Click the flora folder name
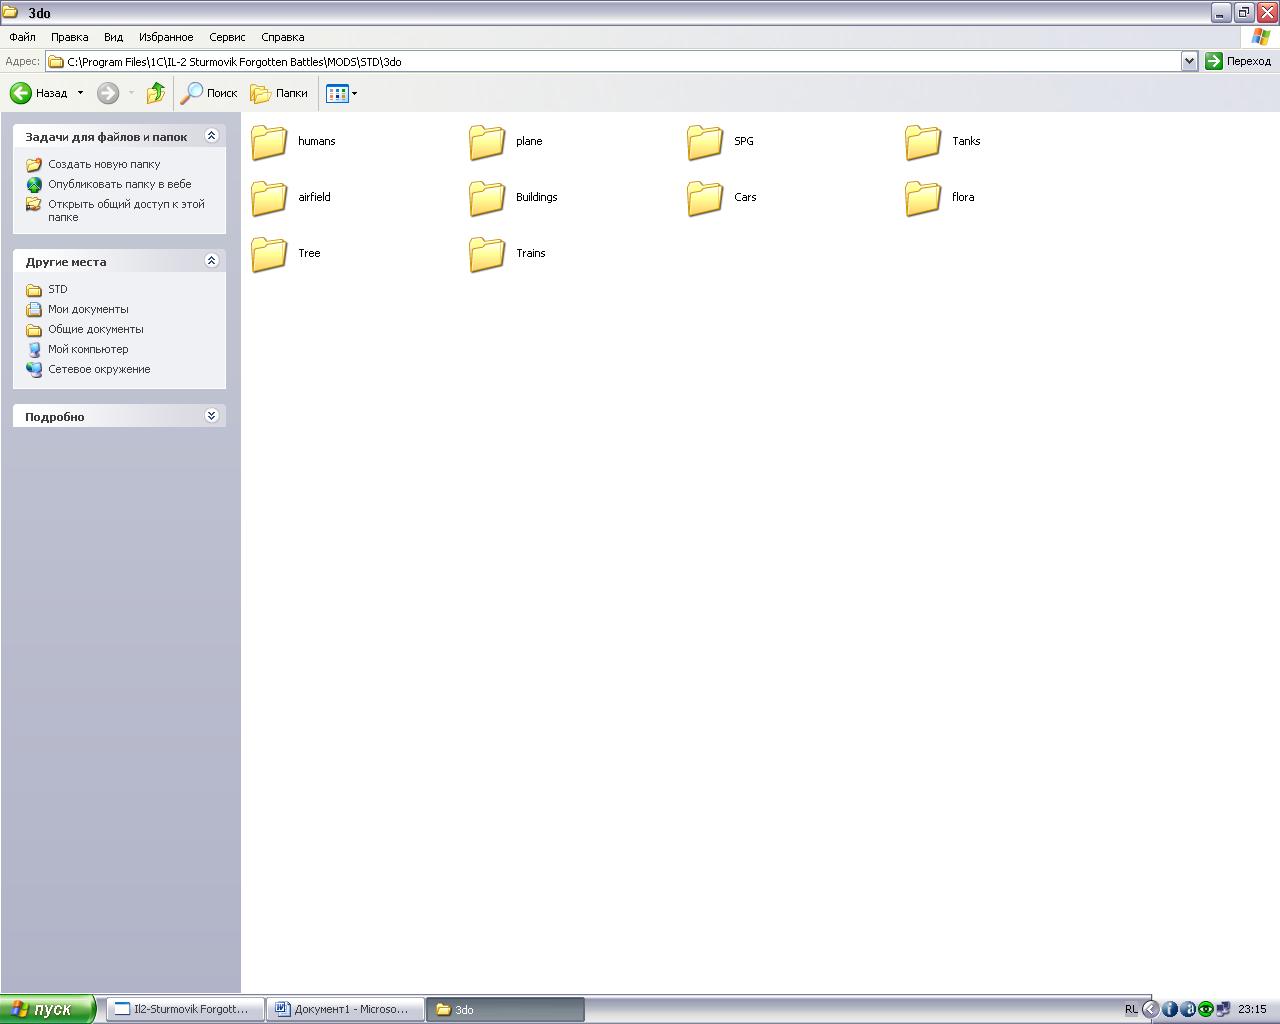The height and width of the screenshot is (1024, 1280). (963, 197)
